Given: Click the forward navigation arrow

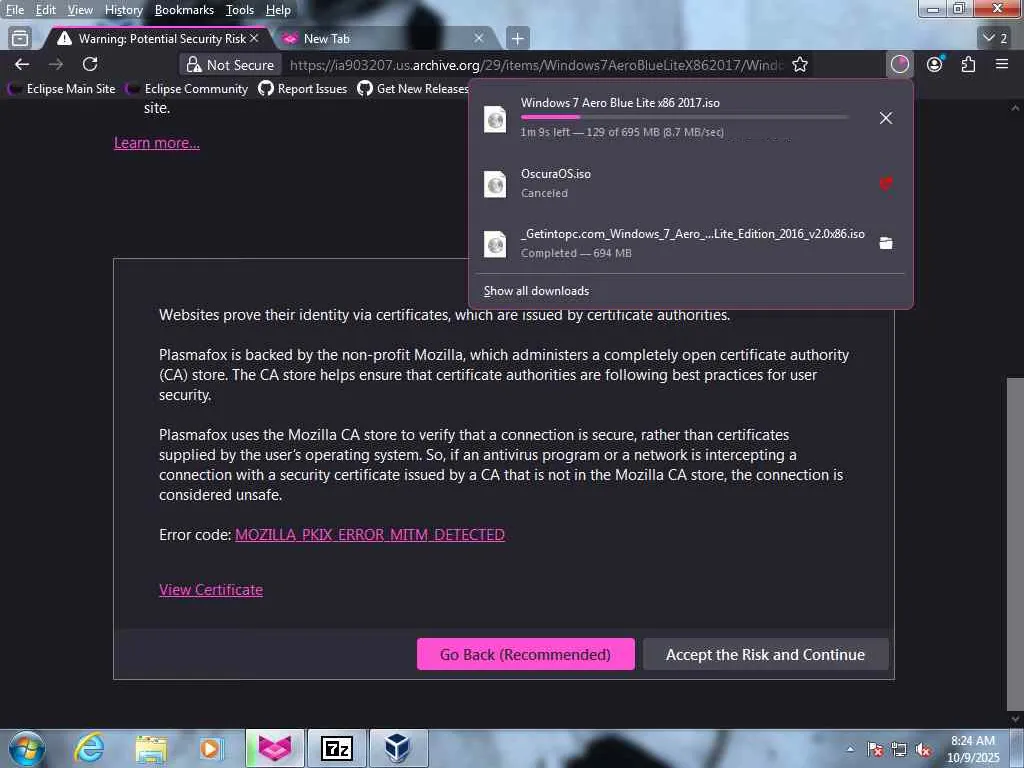Looking at the screenshot, I should [x=56, y=64].
